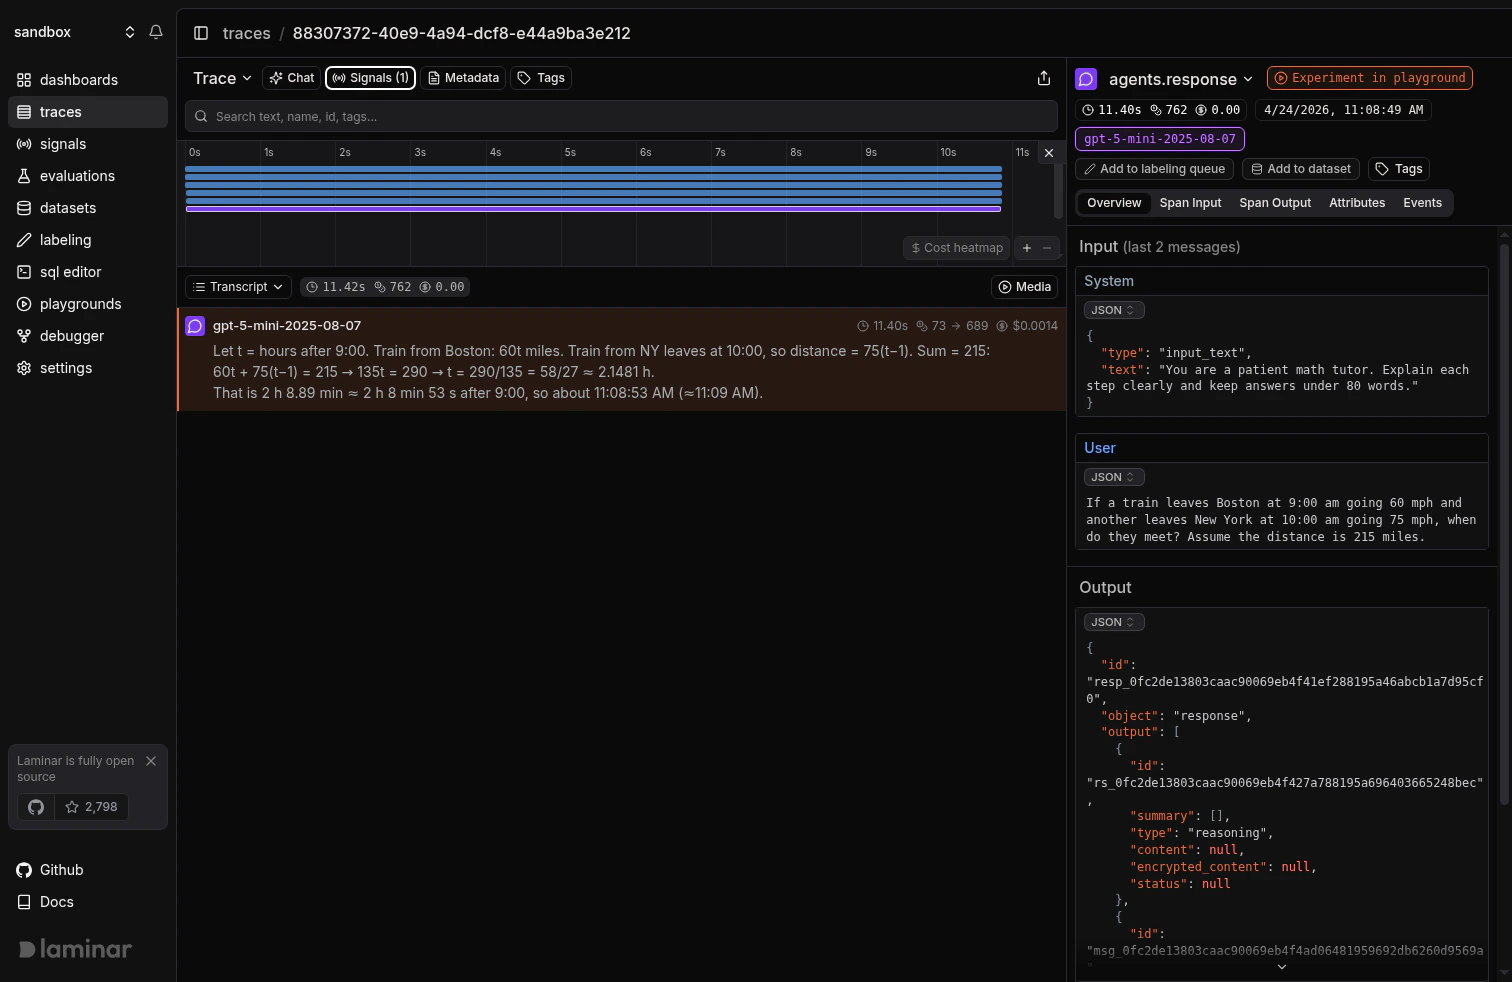Toggle the Cost heatmap overlay

click(955, 248)
